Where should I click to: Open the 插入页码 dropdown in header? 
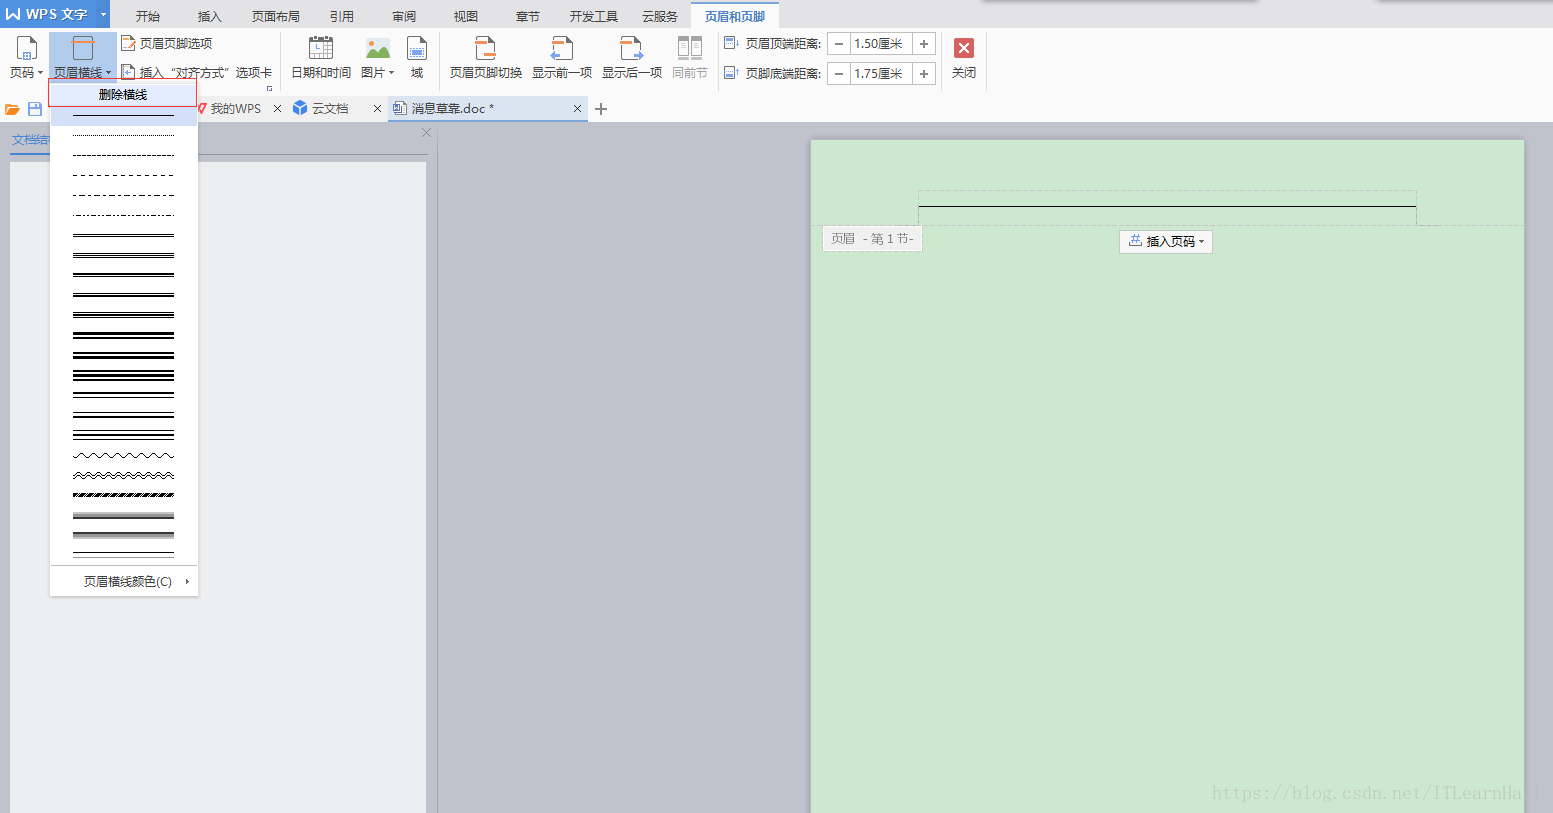click(1166, 241)
